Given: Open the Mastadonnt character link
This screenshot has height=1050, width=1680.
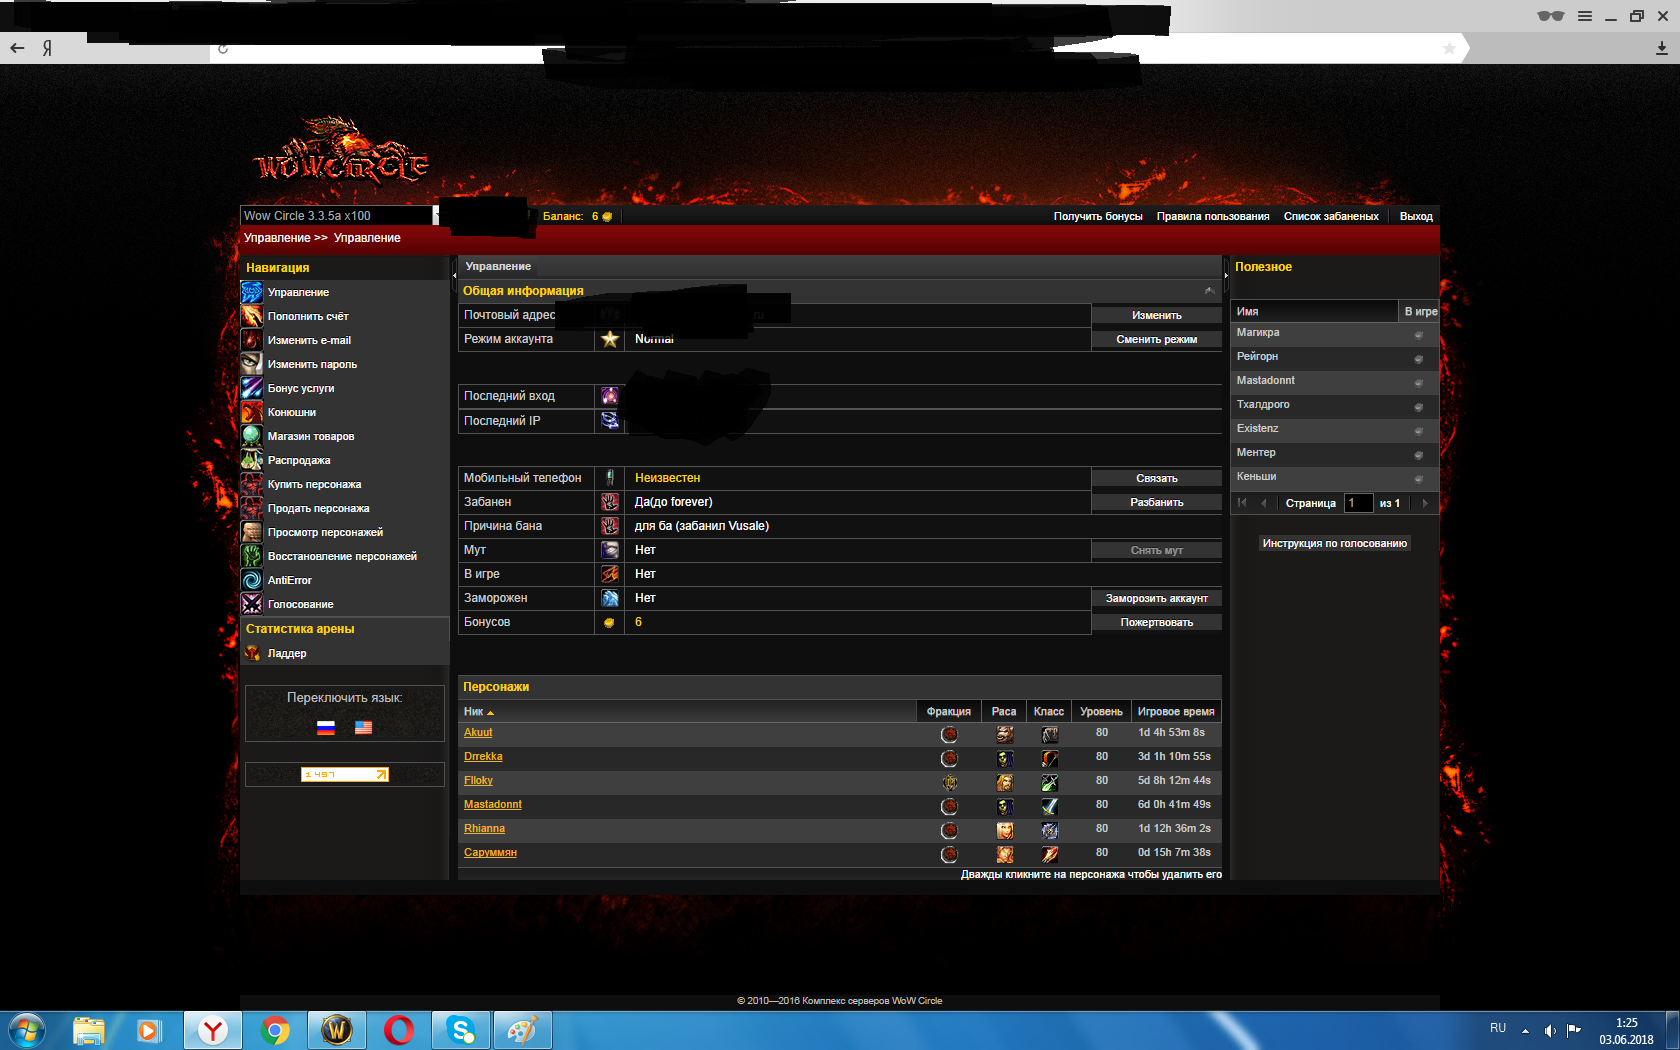Looking at the screenshot, I should [493, 805].
